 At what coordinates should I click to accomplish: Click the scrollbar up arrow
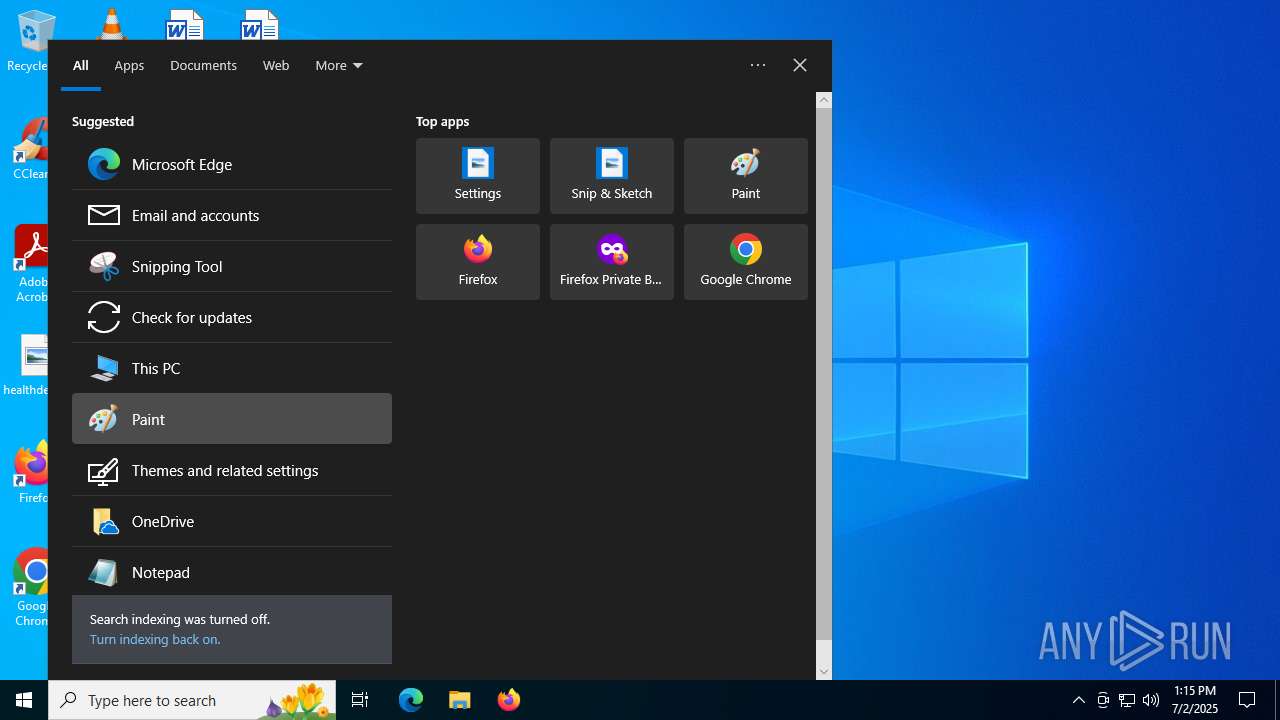824,99
